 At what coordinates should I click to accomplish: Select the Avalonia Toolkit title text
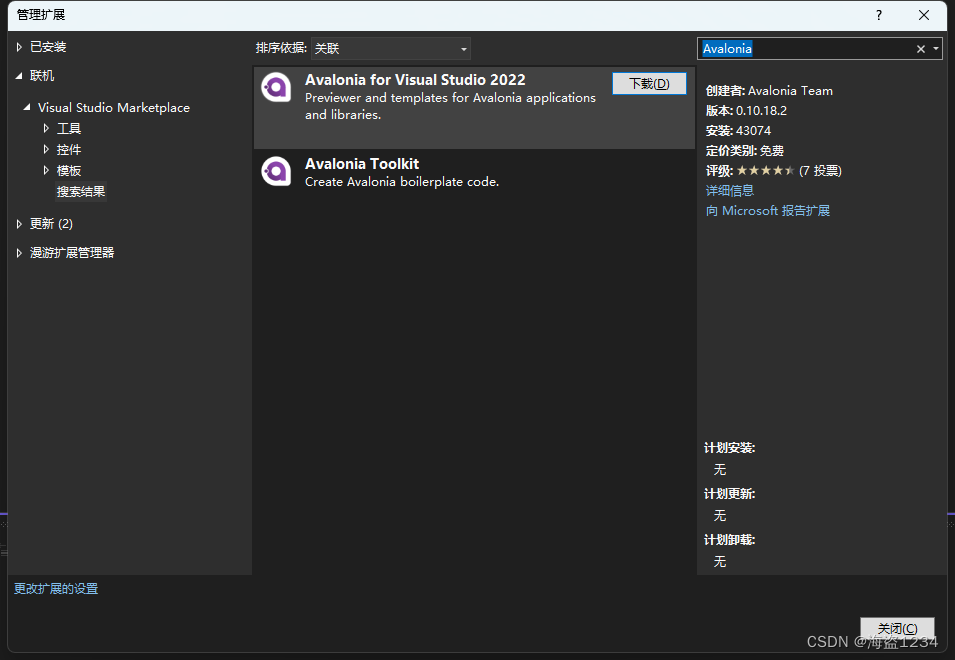tap(362, 164)
